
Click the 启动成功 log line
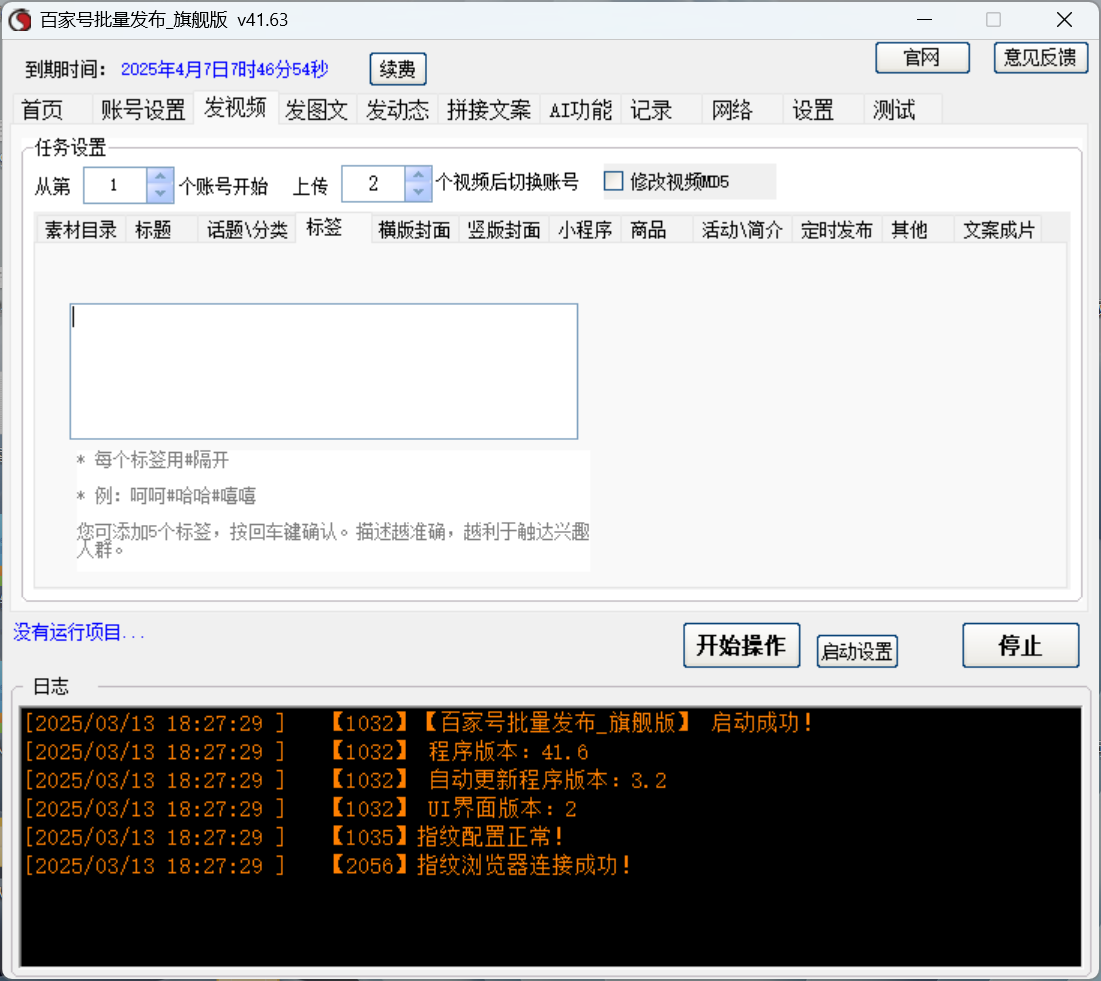click(x=418, y=723)
